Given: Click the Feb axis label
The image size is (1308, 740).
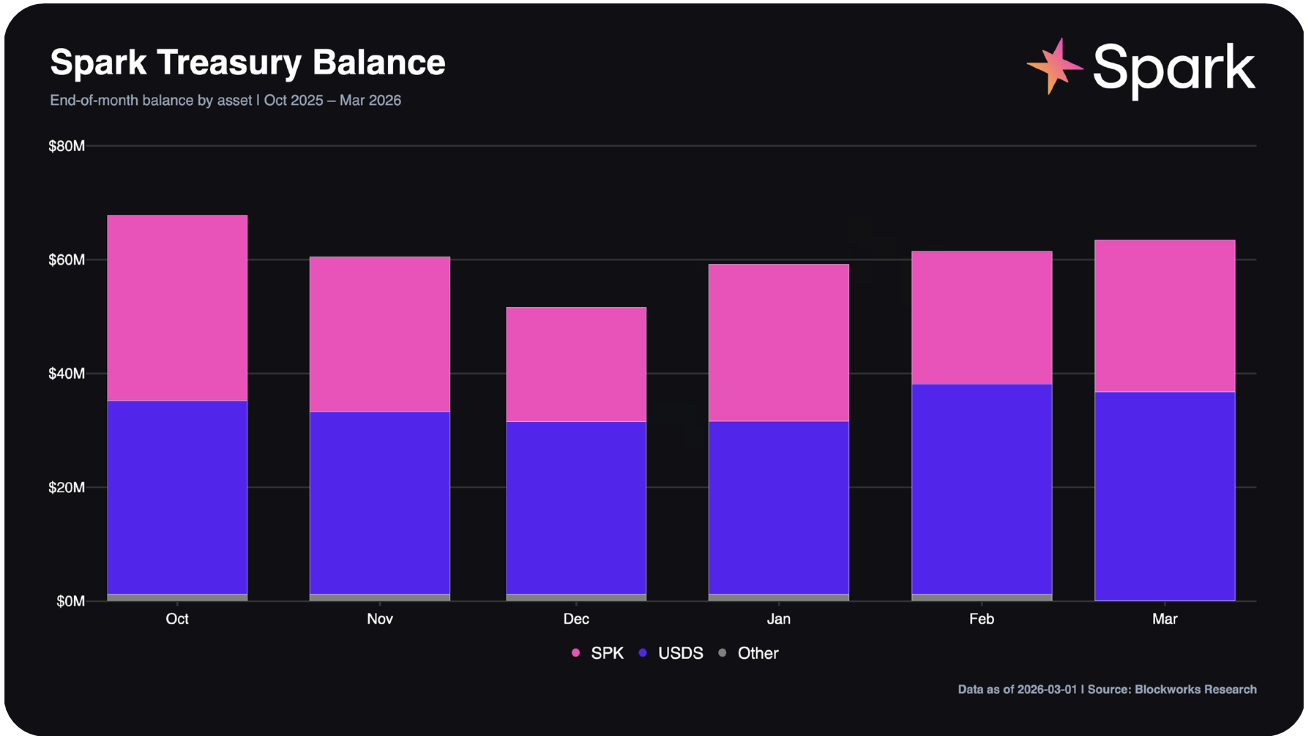Looking at the screenshot, I should [x=982, y=619].
